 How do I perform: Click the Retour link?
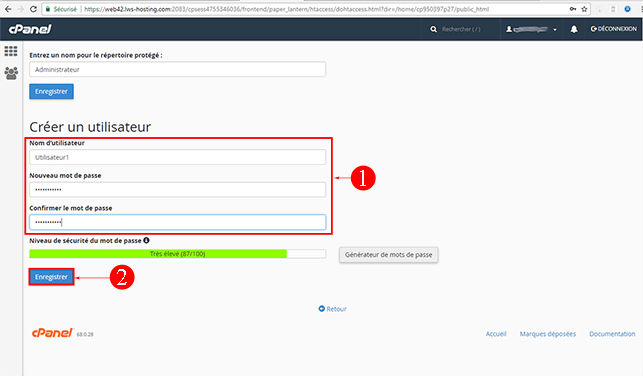pos(333,309)
